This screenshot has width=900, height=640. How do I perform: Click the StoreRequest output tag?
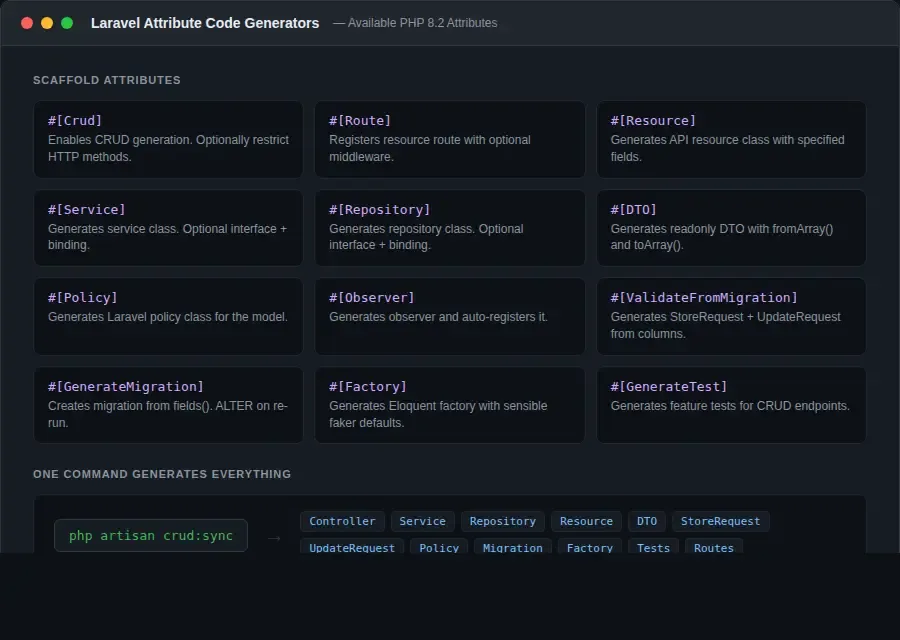pyautogui.click(x=720, y=521)
